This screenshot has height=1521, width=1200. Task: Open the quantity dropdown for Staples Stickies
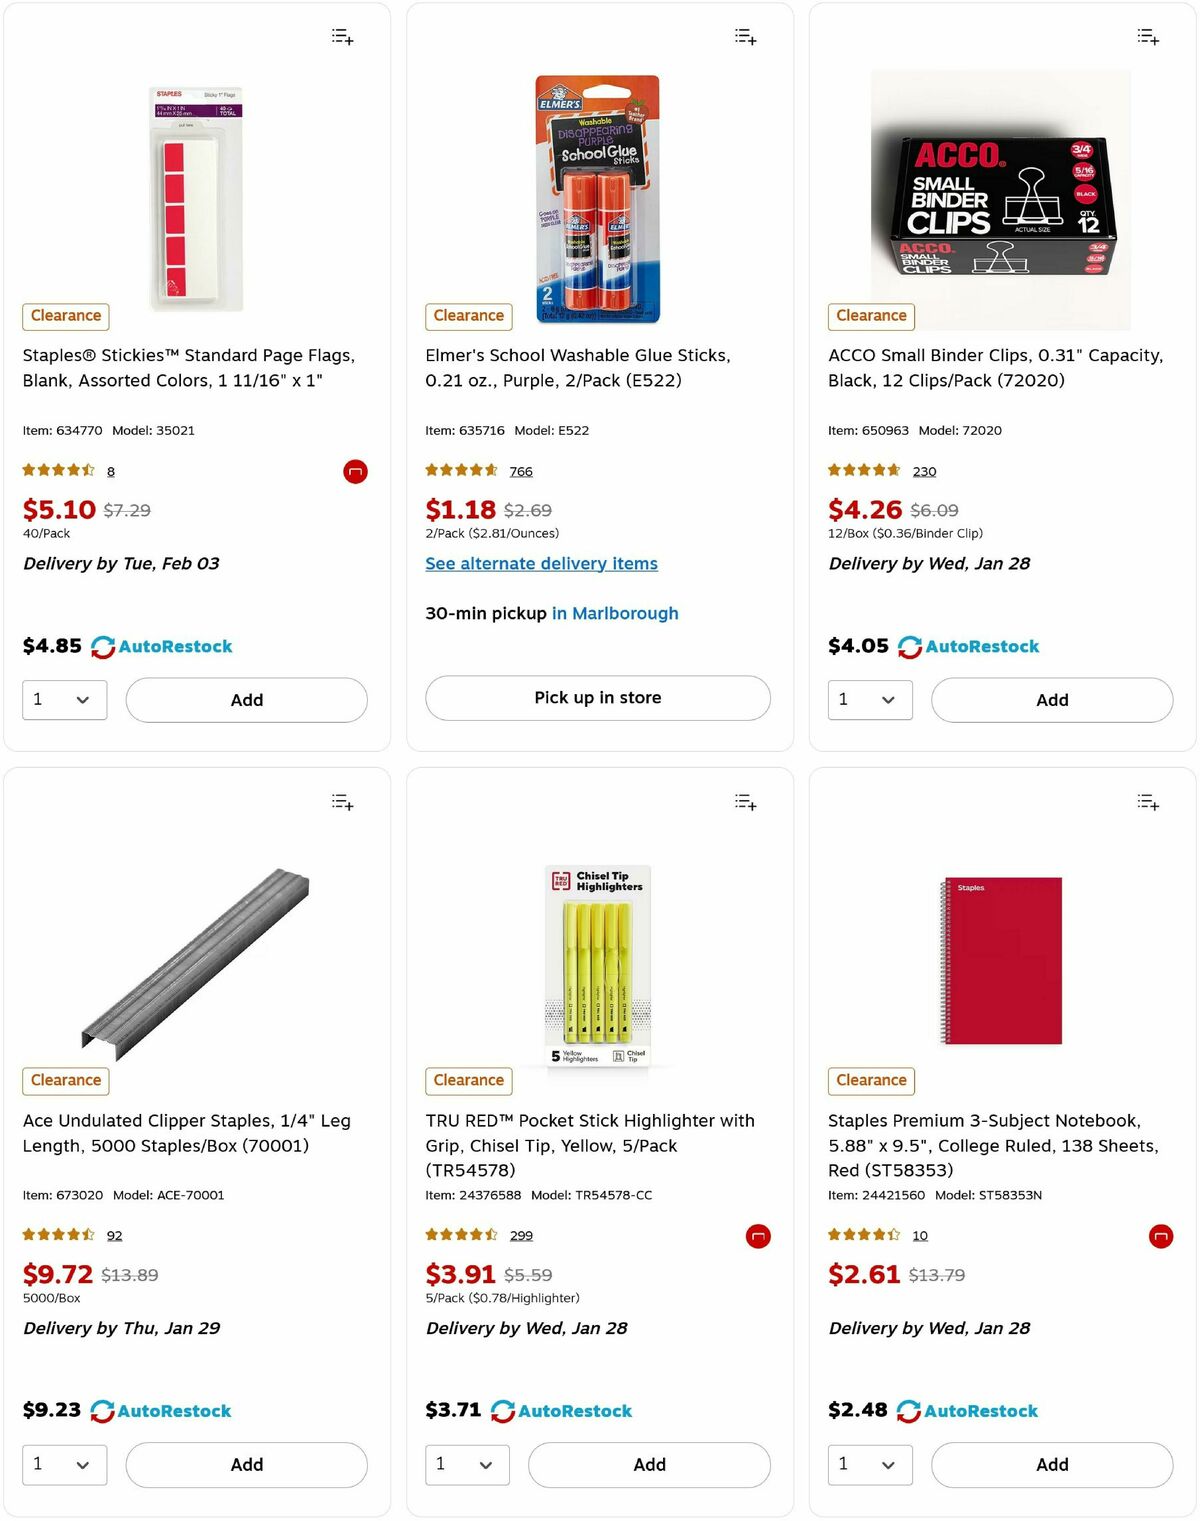pos(64,699)
